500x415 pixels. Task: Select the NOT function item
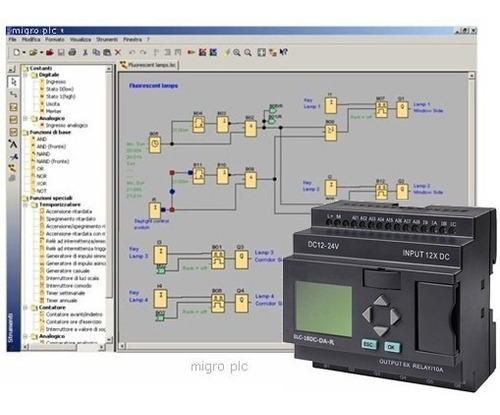click(41, 191)
